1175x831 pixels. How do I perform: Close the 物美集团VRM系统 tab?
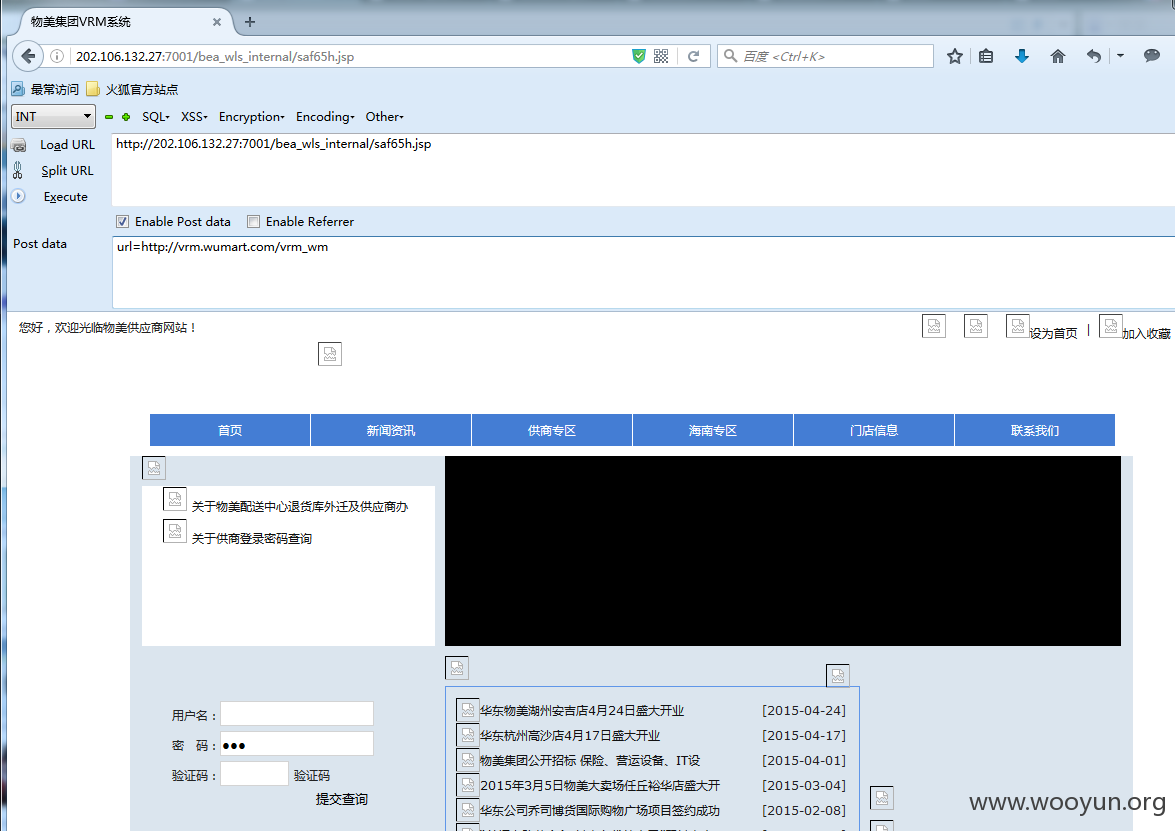217,22
